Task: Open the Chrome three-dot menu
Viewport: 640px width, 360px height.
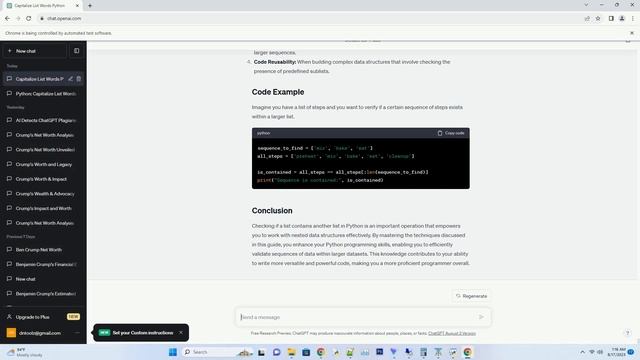Action: tap(633, 18)
